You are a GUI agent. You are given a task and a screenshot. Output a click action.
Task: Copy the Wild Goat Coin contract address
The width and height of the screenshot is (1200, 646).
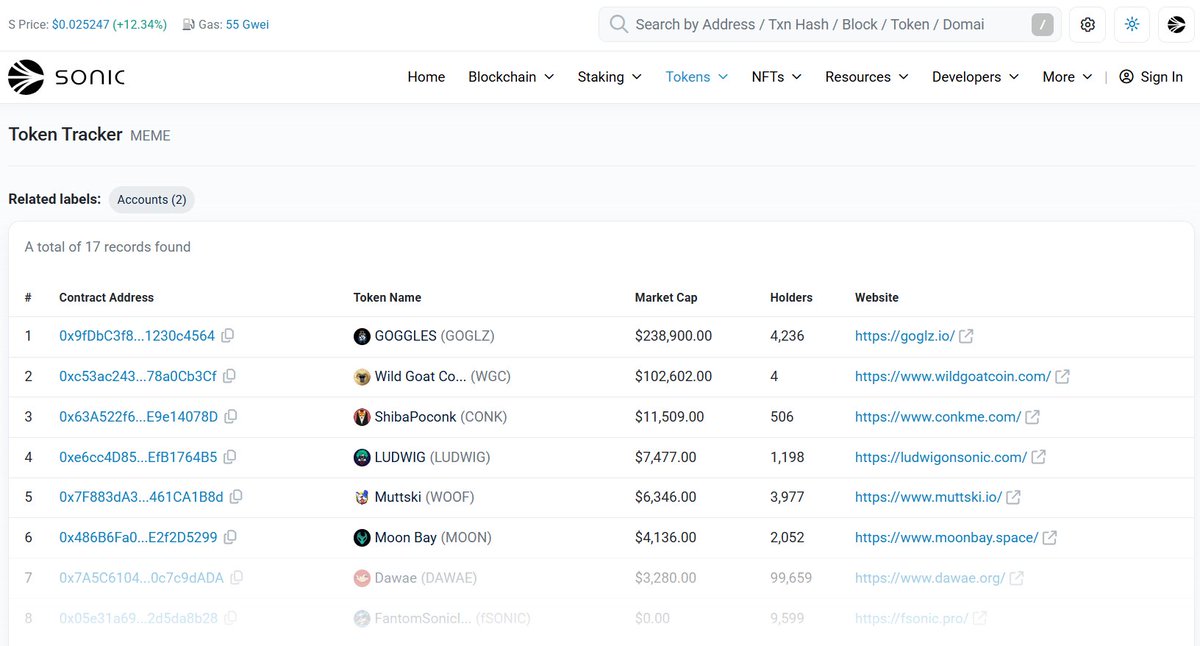point(230,376)
